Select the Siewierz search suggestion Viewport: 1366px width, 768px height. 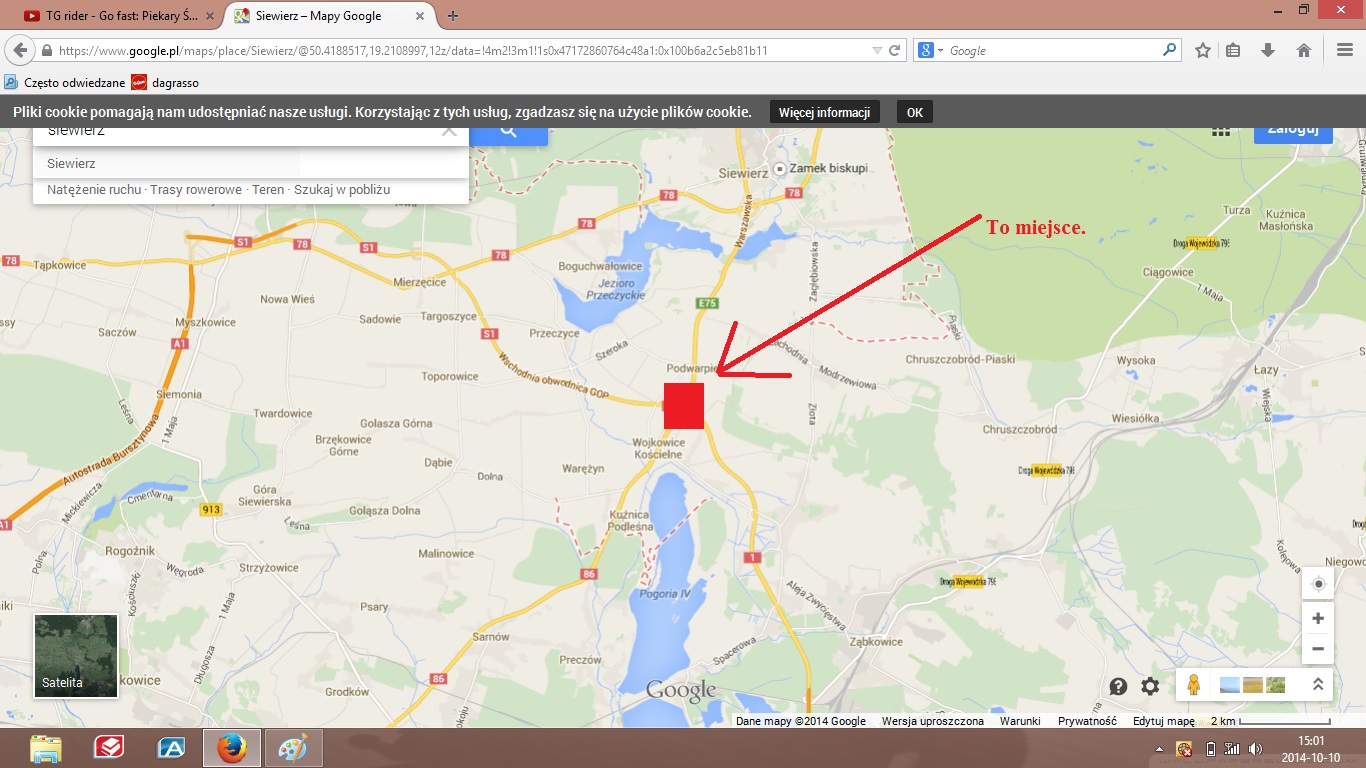[x=250, y=163]
